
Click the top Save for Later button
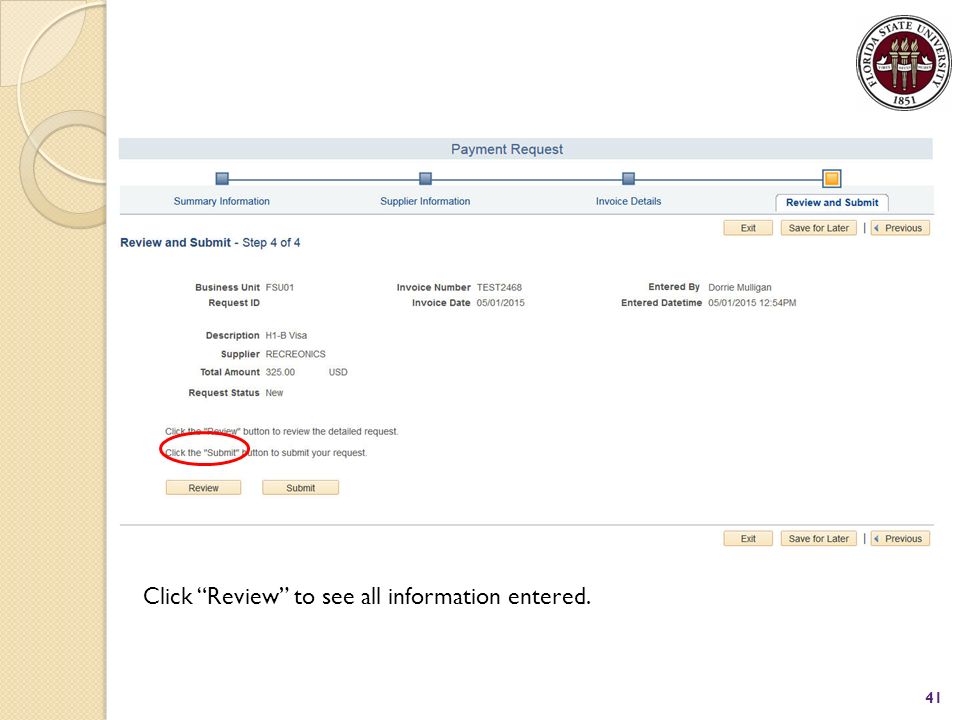[x=819, y=228]
